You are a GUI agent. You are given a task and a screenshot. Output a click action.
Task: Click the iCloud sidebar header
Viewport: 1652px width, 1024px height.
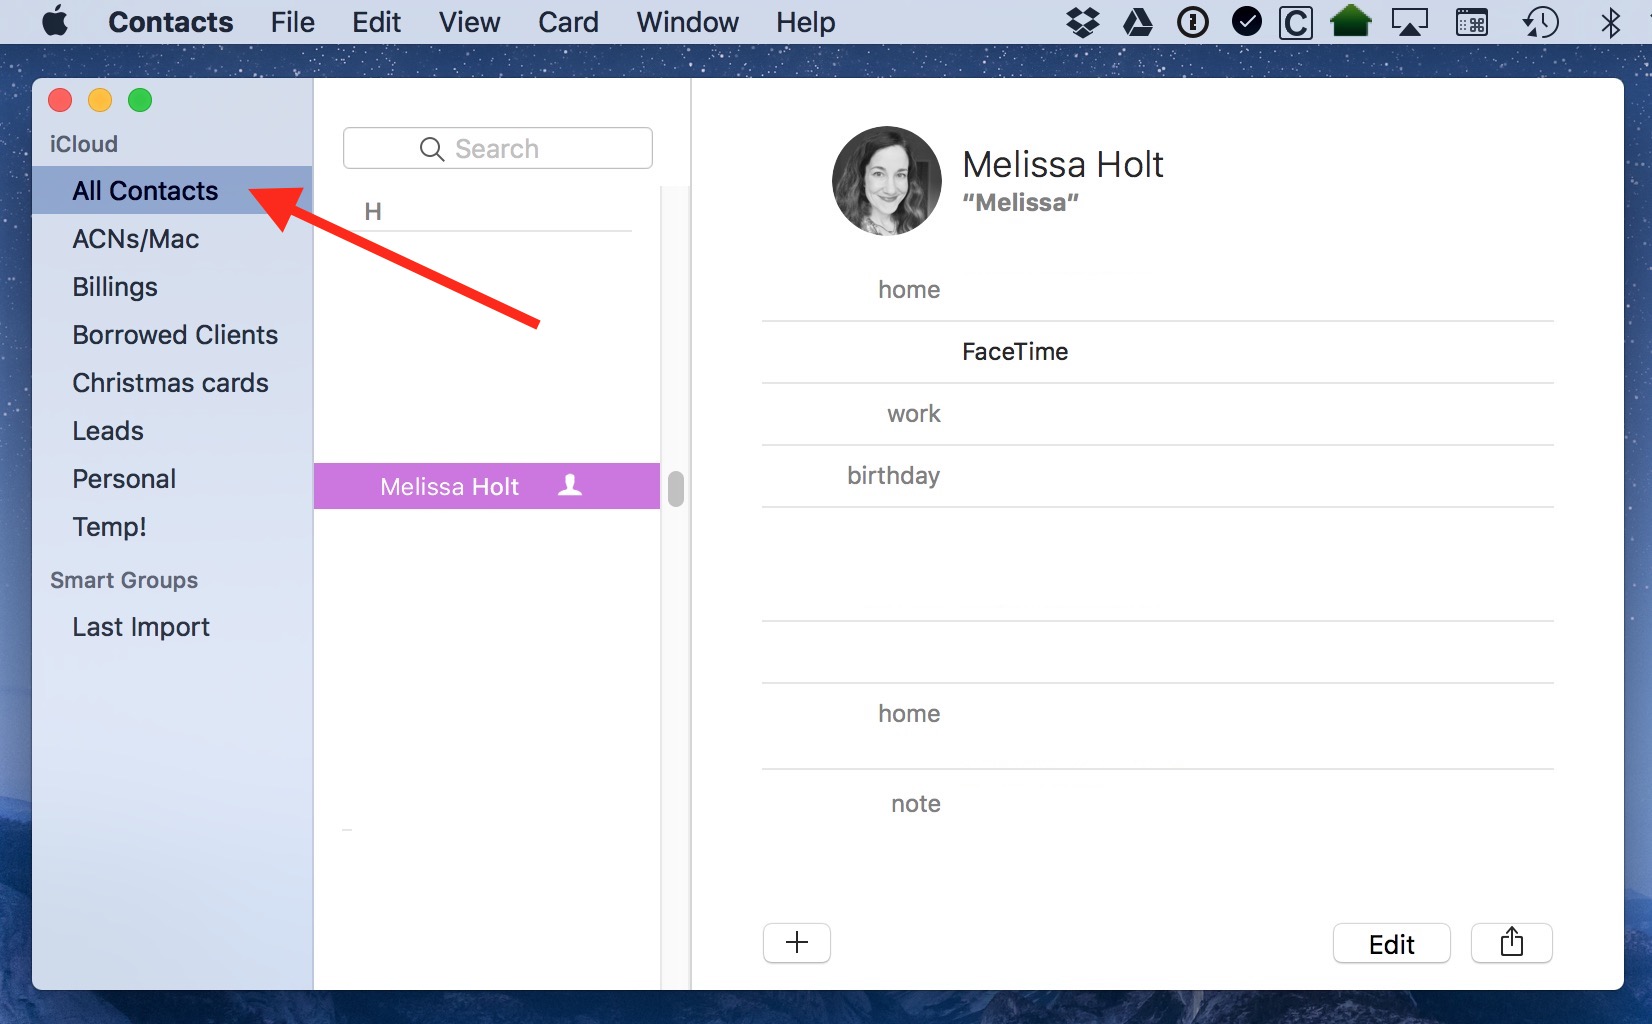pyautogui.click(x=84, y=144)
